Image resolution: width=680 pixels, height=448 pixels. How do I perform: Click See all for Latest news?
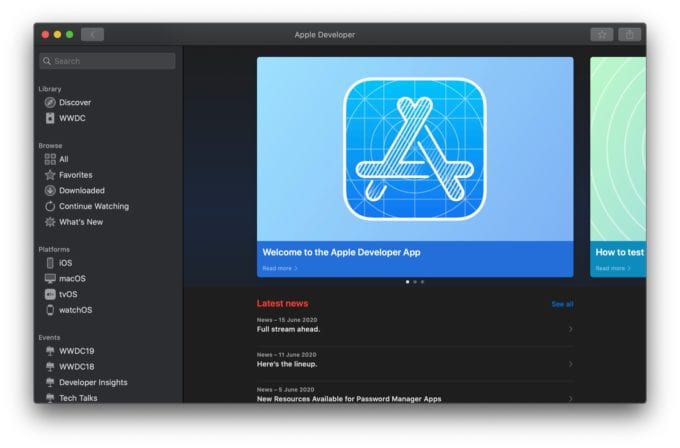pos(562,304)
